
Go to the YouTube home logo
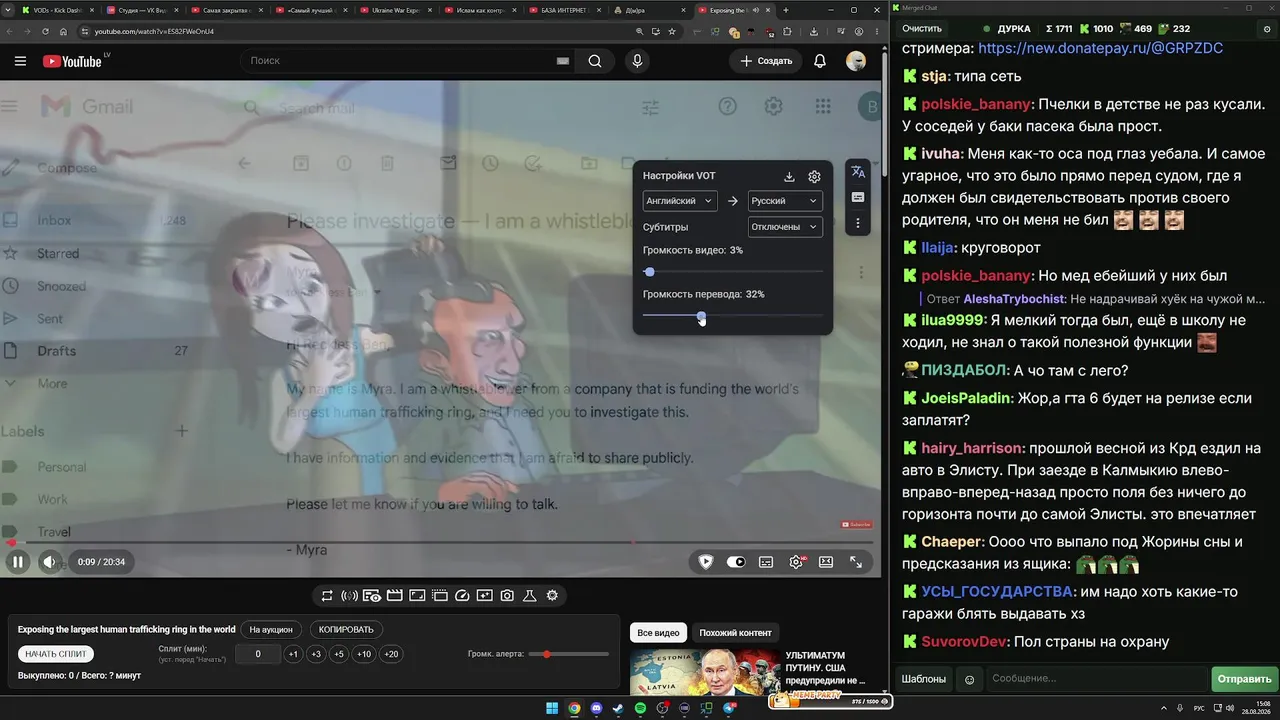coord(72,61)
